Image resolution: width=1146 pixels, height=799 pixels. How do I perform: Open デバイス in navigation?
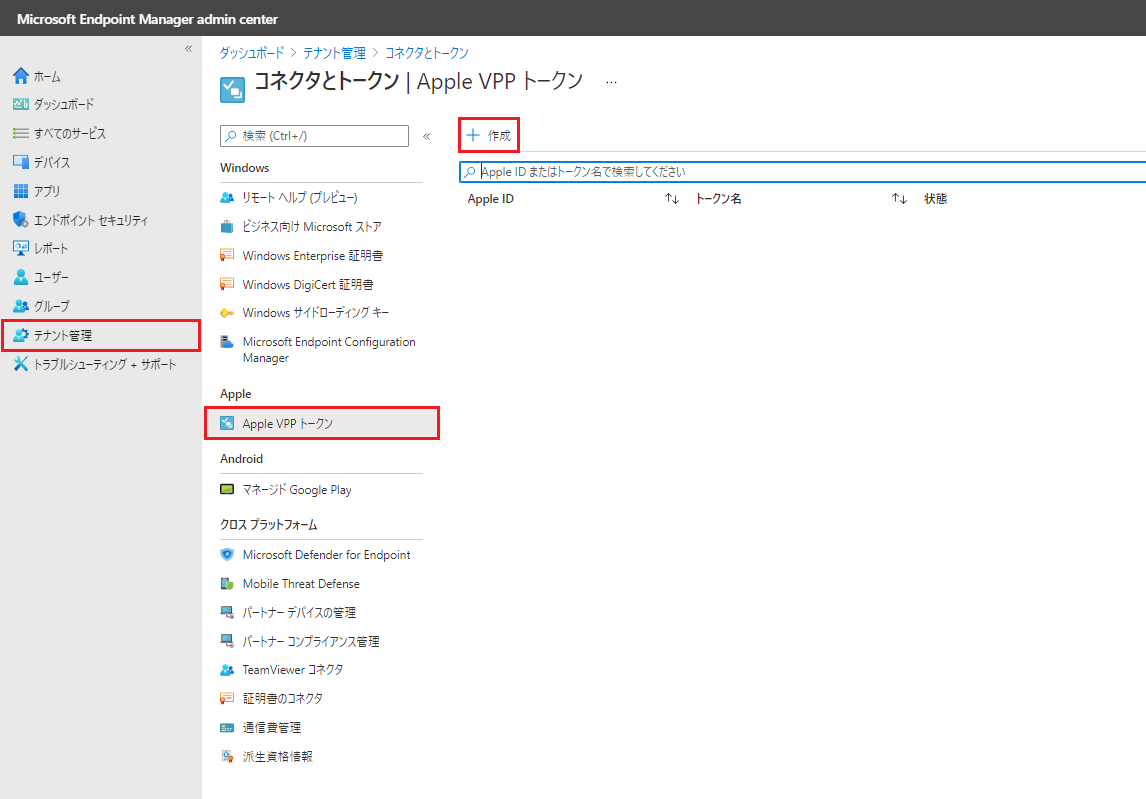pos(52,162)
